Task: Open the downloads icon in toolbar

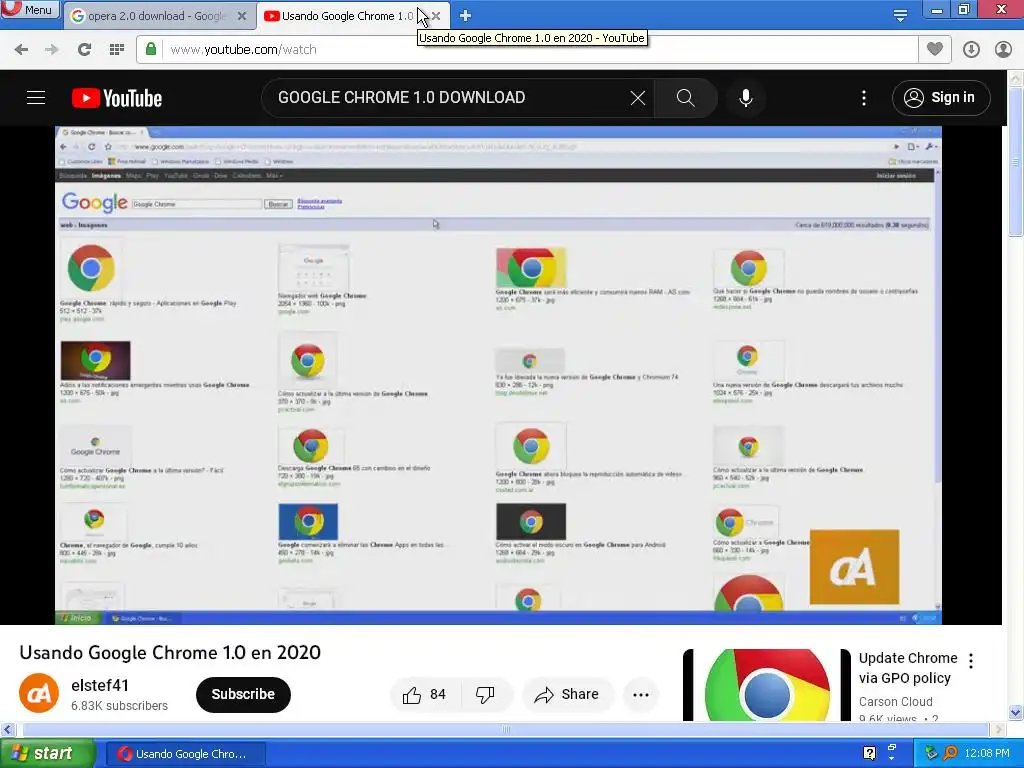Action: tap(971, 50)
